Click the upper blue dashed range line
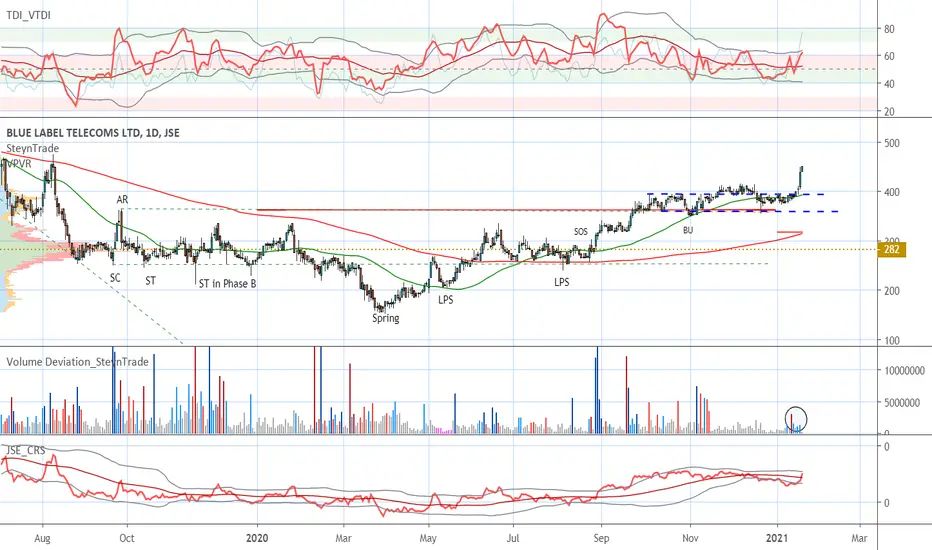 tap(736, 194)
